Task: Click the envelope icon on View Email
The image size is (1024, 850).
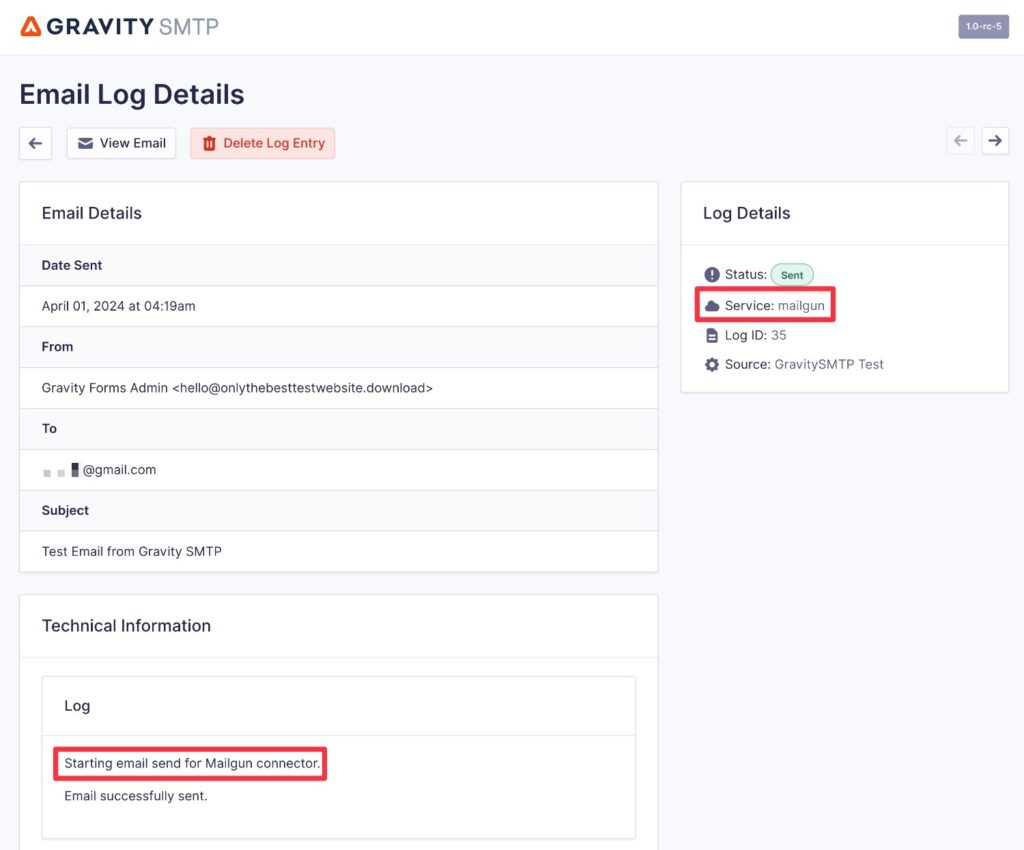Action: click(x=85, y=143)
